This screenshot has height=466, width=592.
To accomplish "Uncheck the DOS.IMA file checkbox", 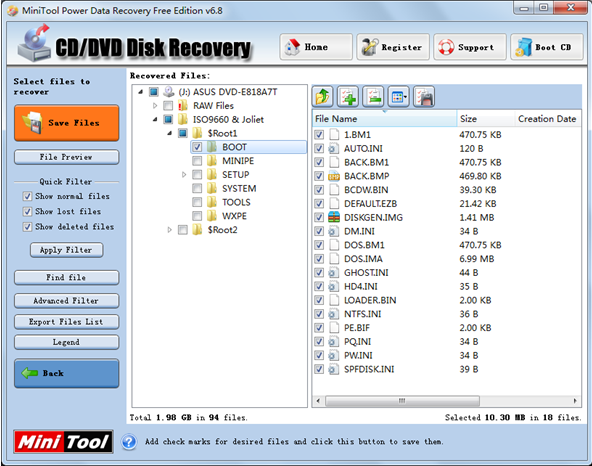I will click(319, 259).
